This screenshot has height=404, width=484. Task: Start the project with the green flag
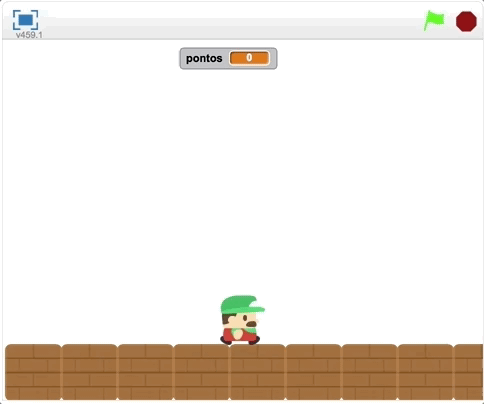click(434, 20)
